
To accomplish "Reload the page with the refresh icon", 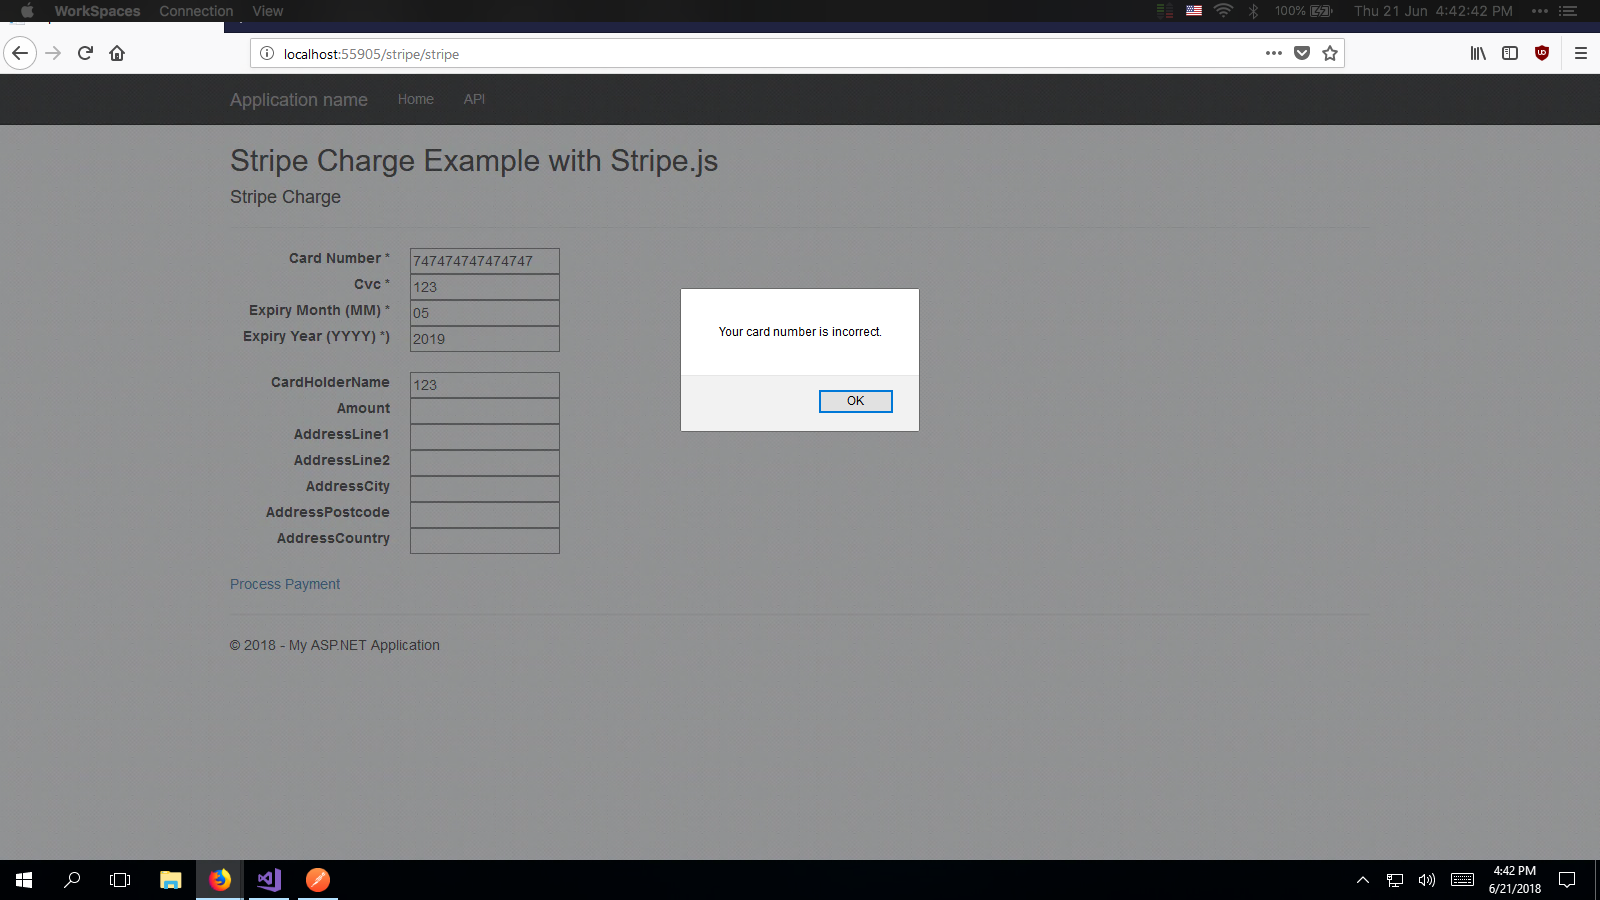I will click(85, 53).
